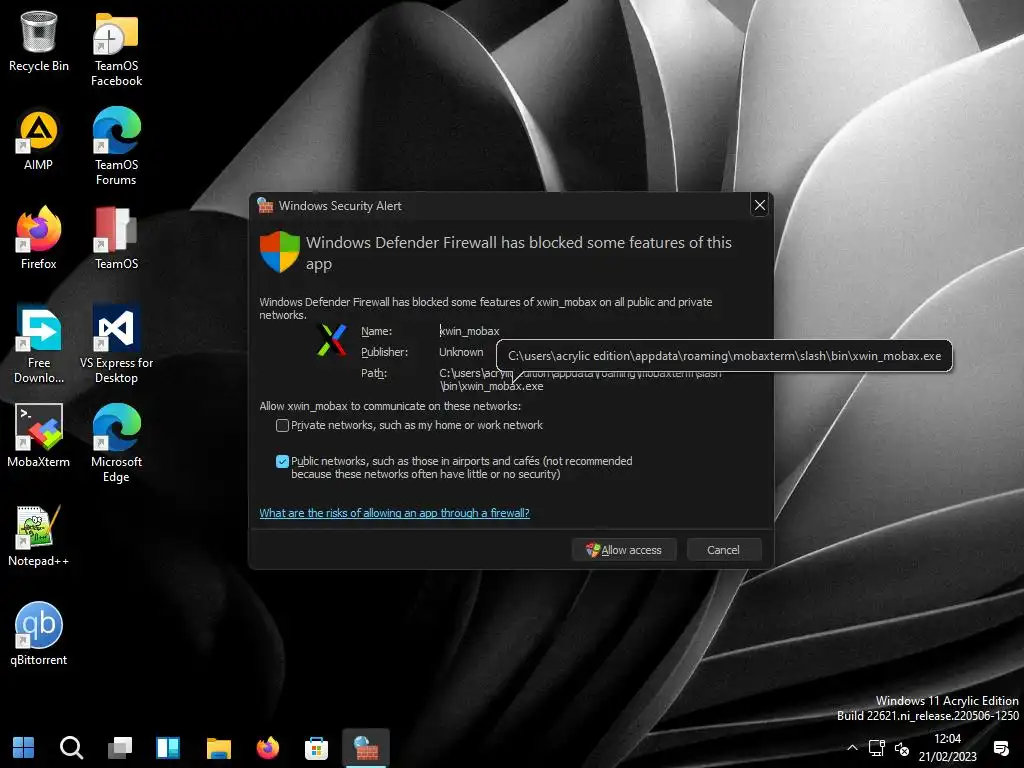Open TeamOS desktop shortcut
1024x768 pixels.
116,239
